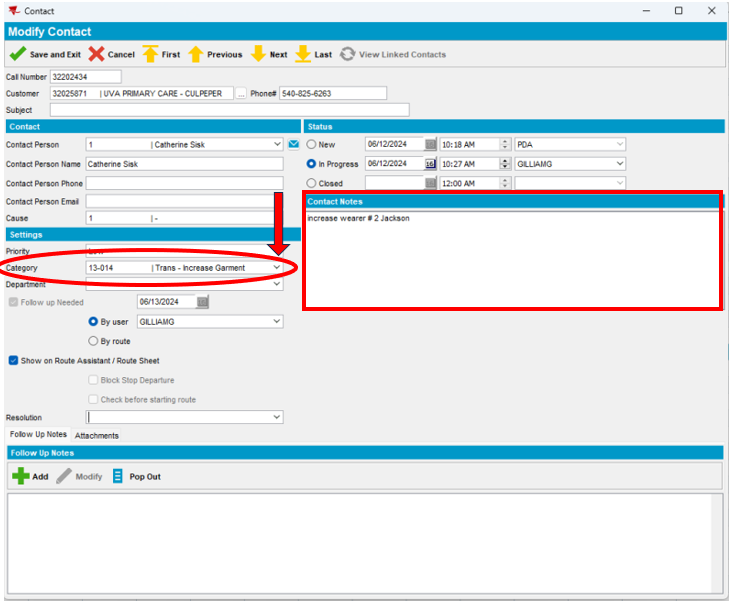This screenshot has height=603, width=729.
Task: Toggle Show on Route Assistant checkbox
Action: tap(13, 361)
